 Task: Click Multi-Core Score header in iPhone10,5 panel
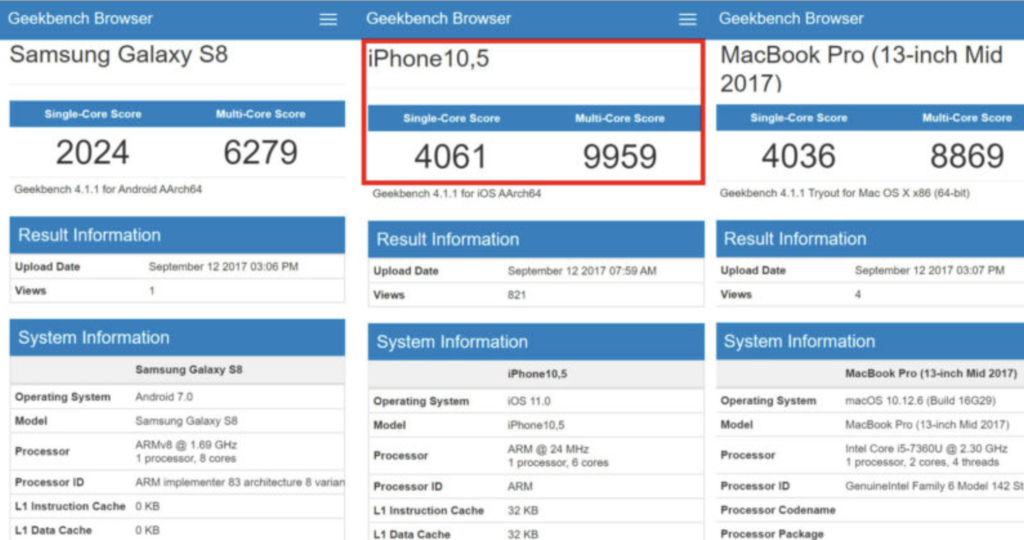tap(620, 118)
